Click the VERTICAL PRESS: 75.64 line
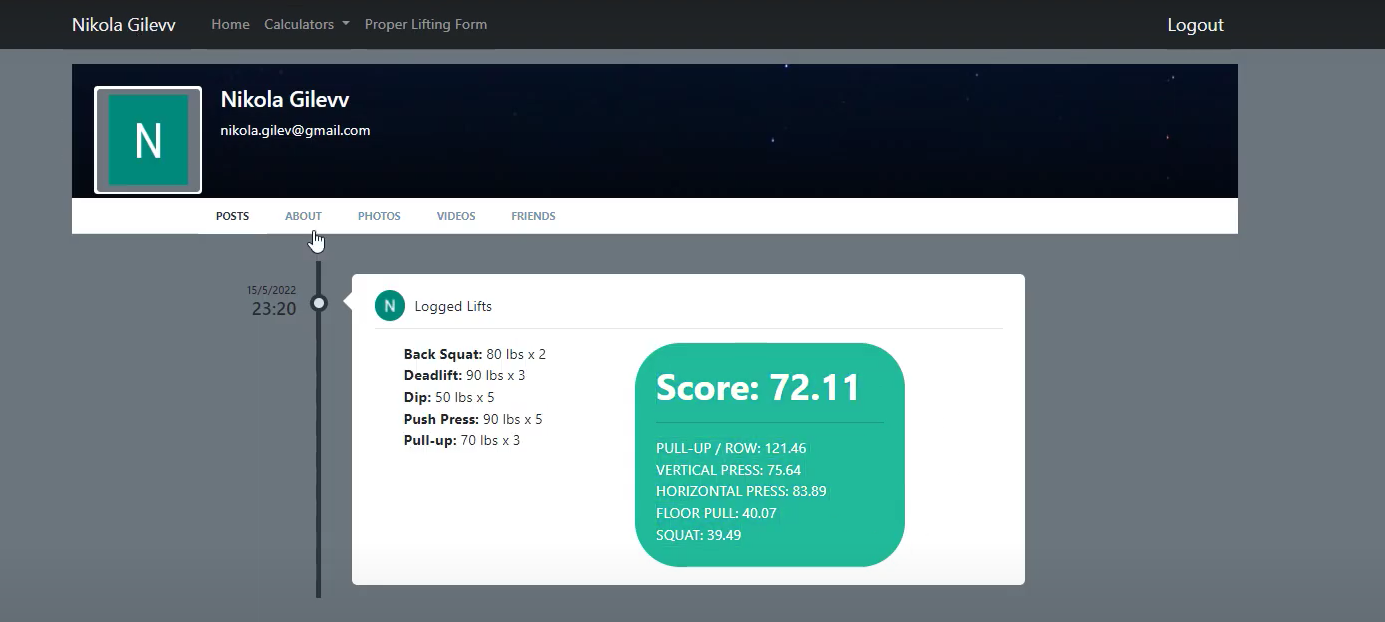The image size is (1385, 622). (x=728, y=470)
